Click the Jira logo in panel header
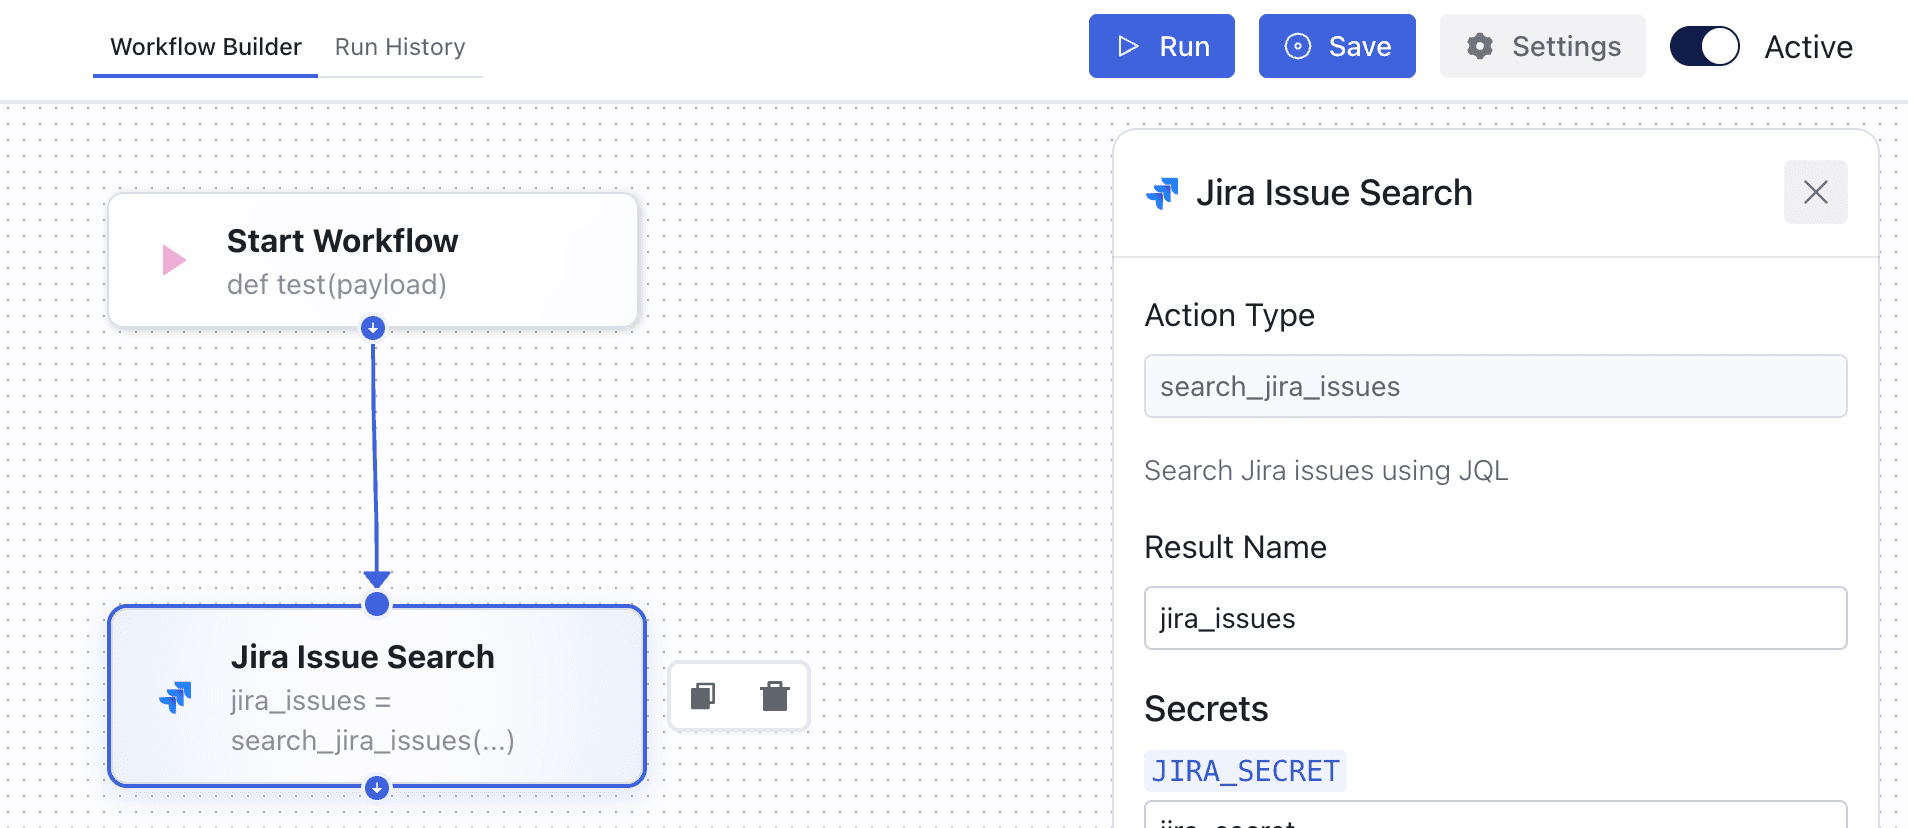This screenshot has width=1908, height=828. [1162, 193]
